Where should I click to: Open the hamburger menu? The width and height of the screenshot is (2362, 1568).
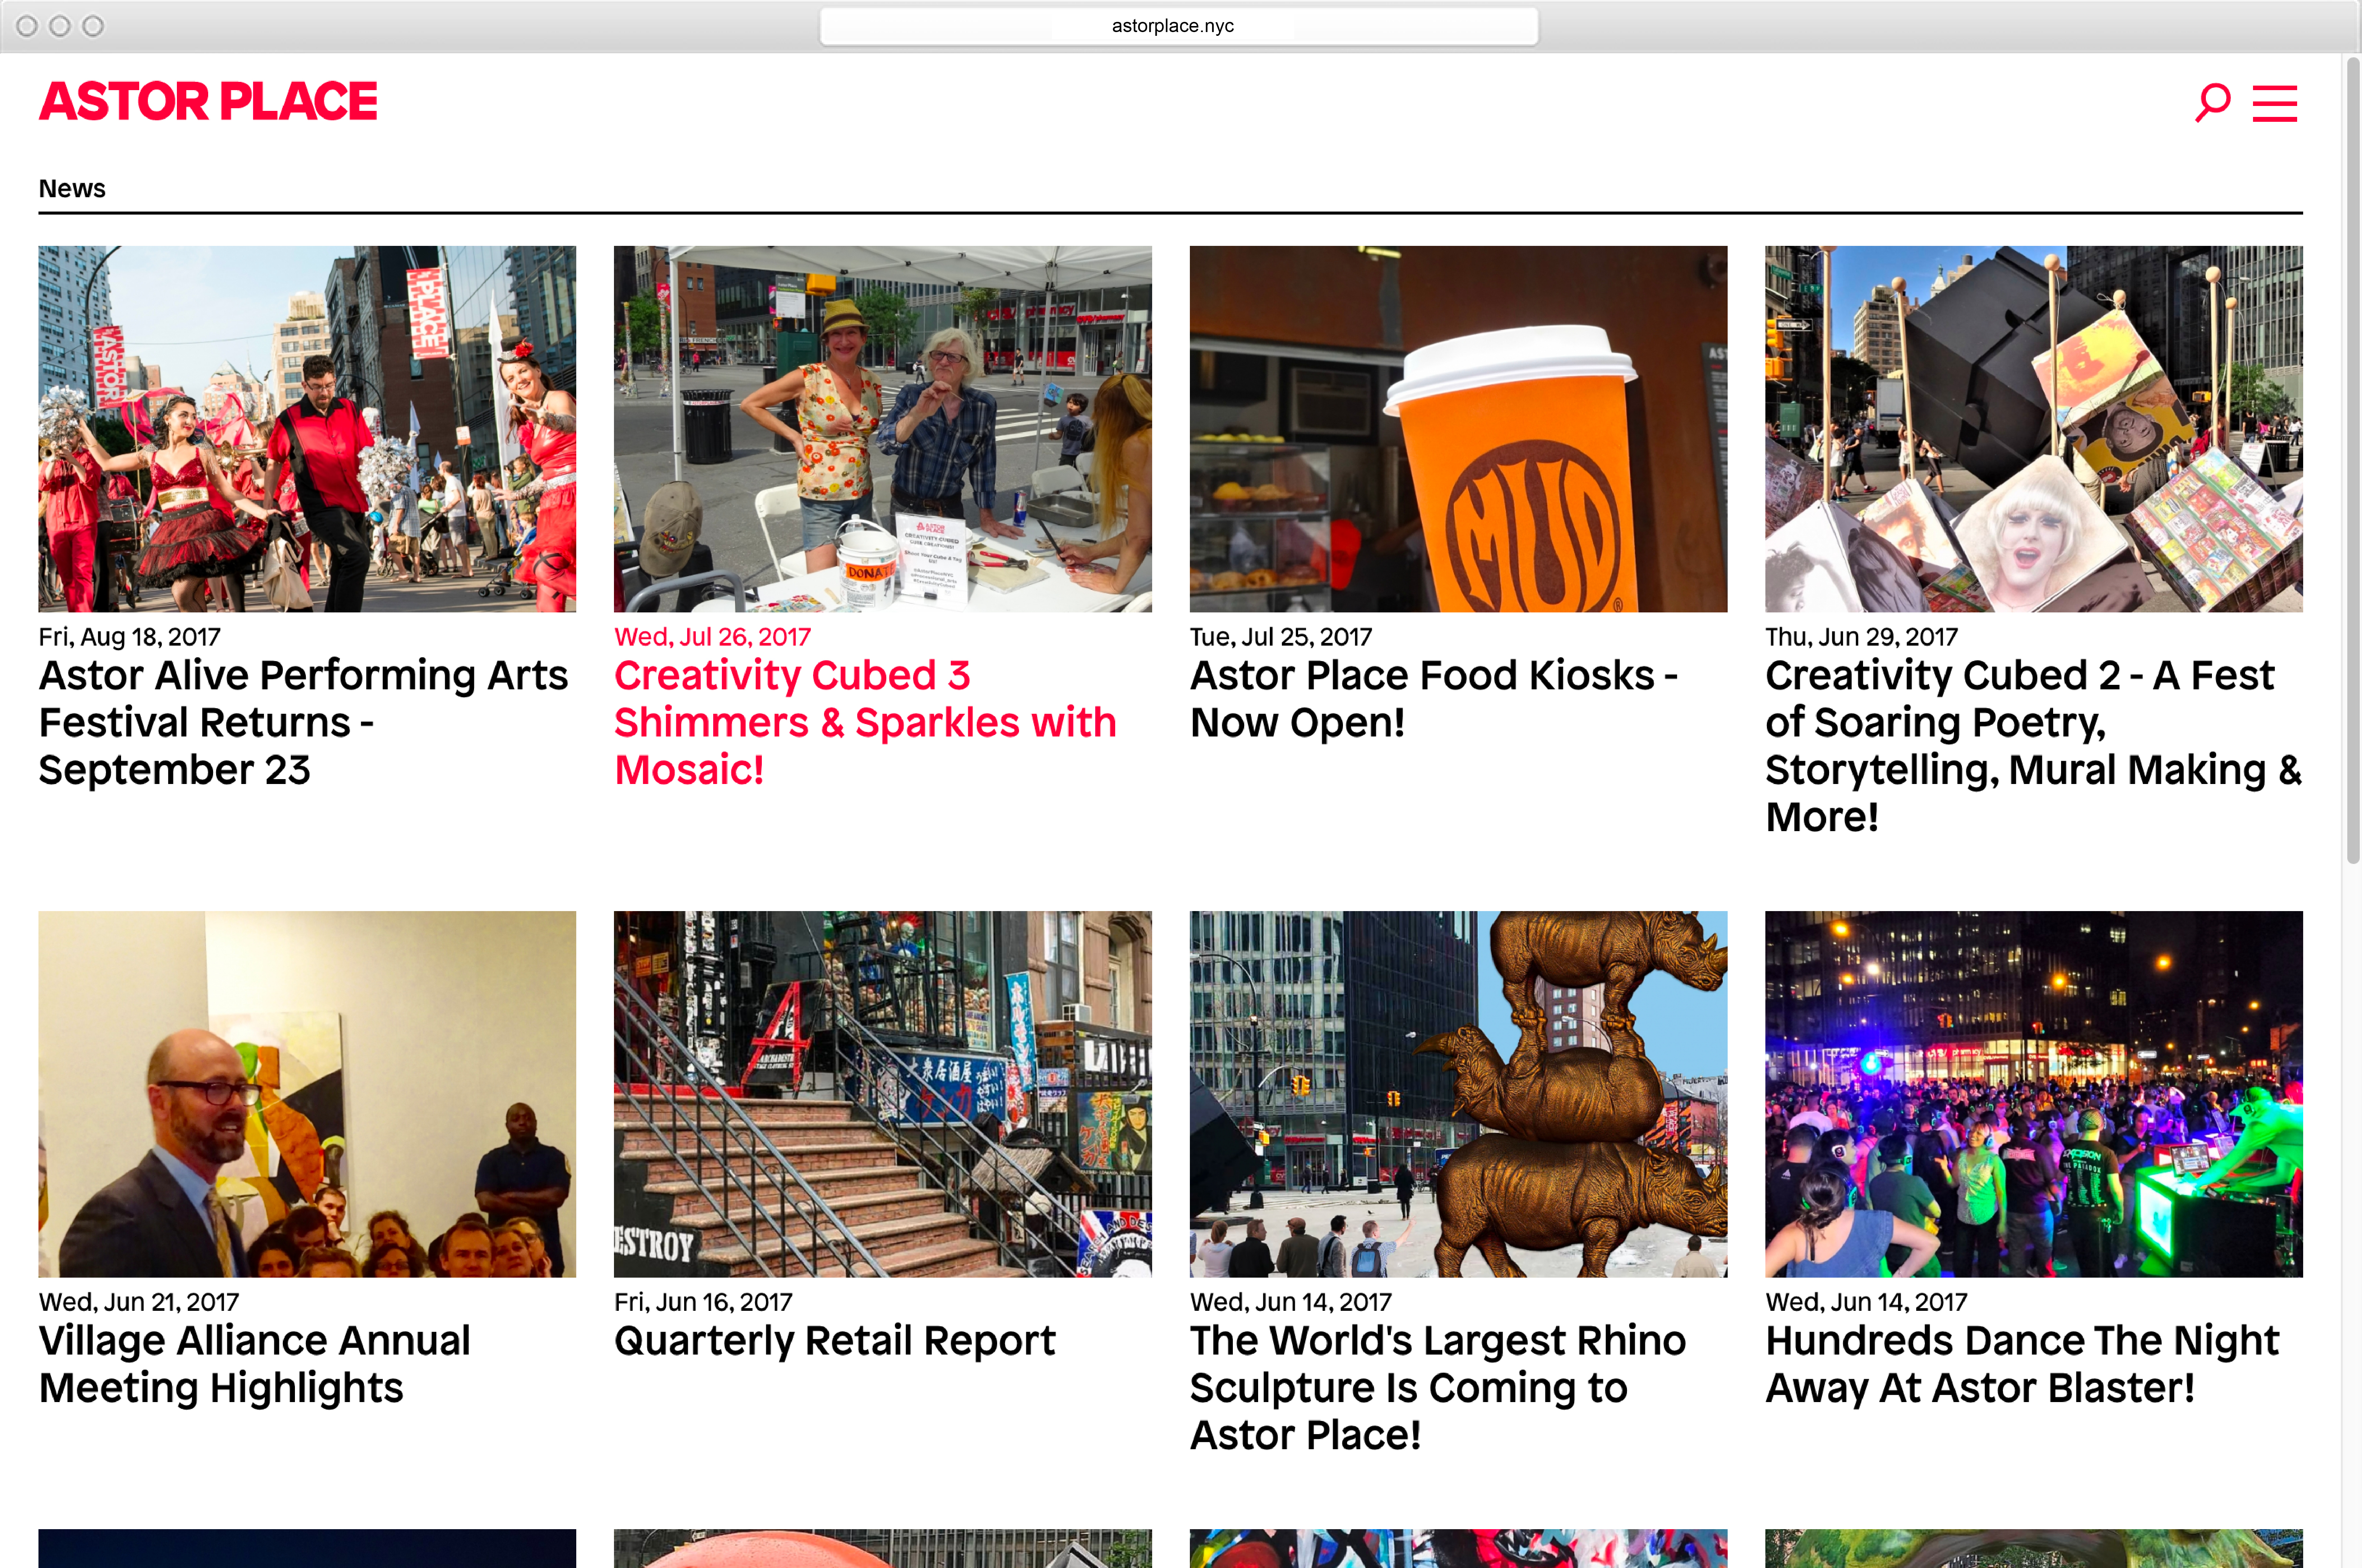coord(2274,103)
